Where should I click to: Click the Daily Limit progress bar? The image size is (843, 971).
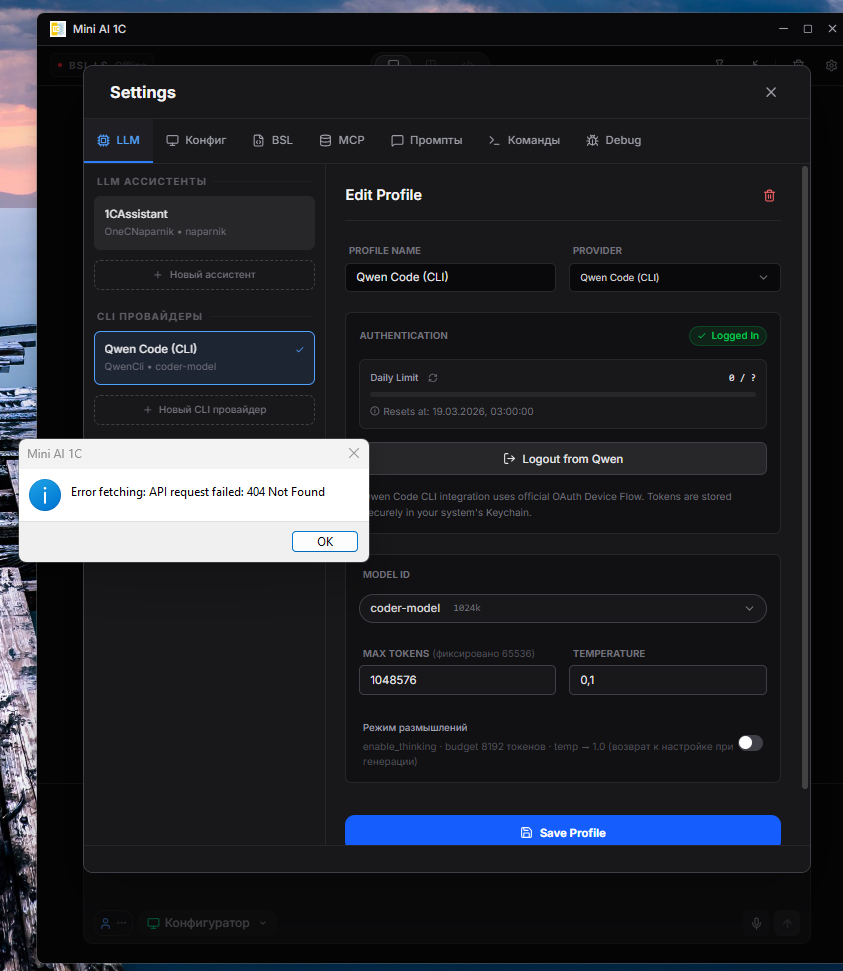(562, 395)
